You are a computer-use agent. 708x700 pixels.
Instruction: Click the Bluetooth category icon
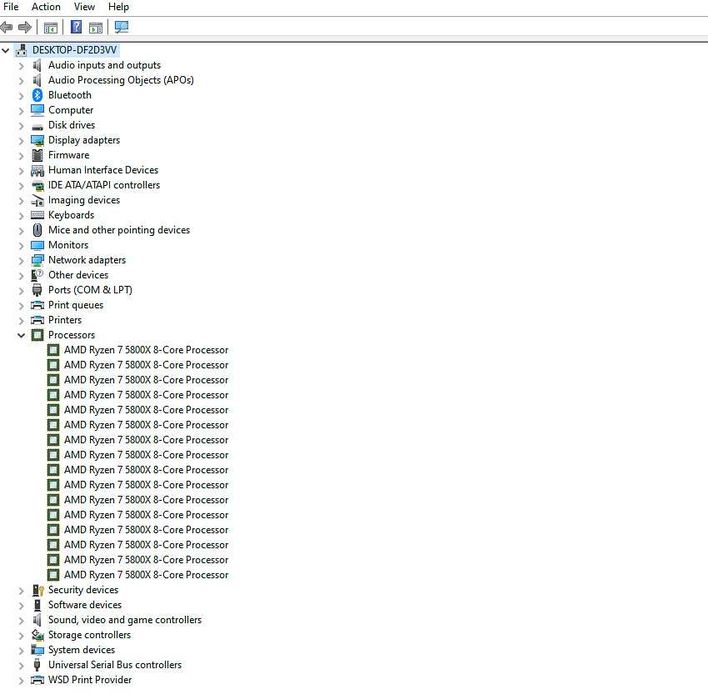pos(37,95)
